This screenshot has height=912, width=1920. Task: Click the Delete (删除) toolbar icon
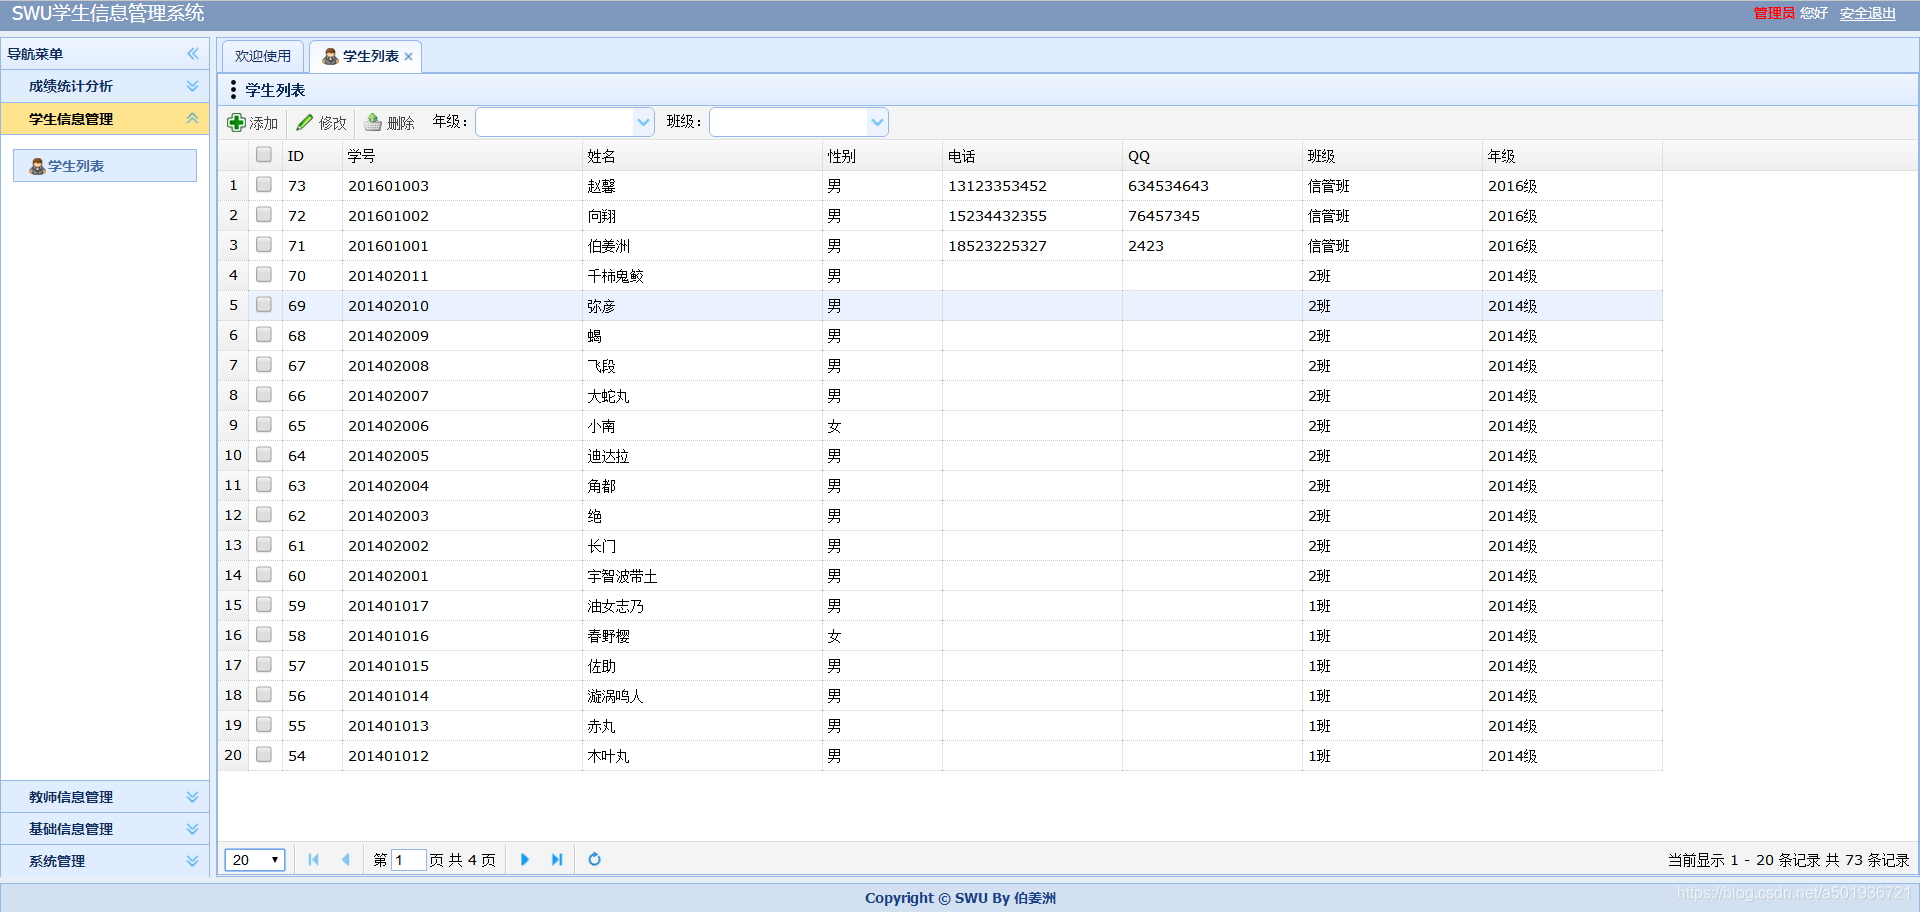coord(373,122)
